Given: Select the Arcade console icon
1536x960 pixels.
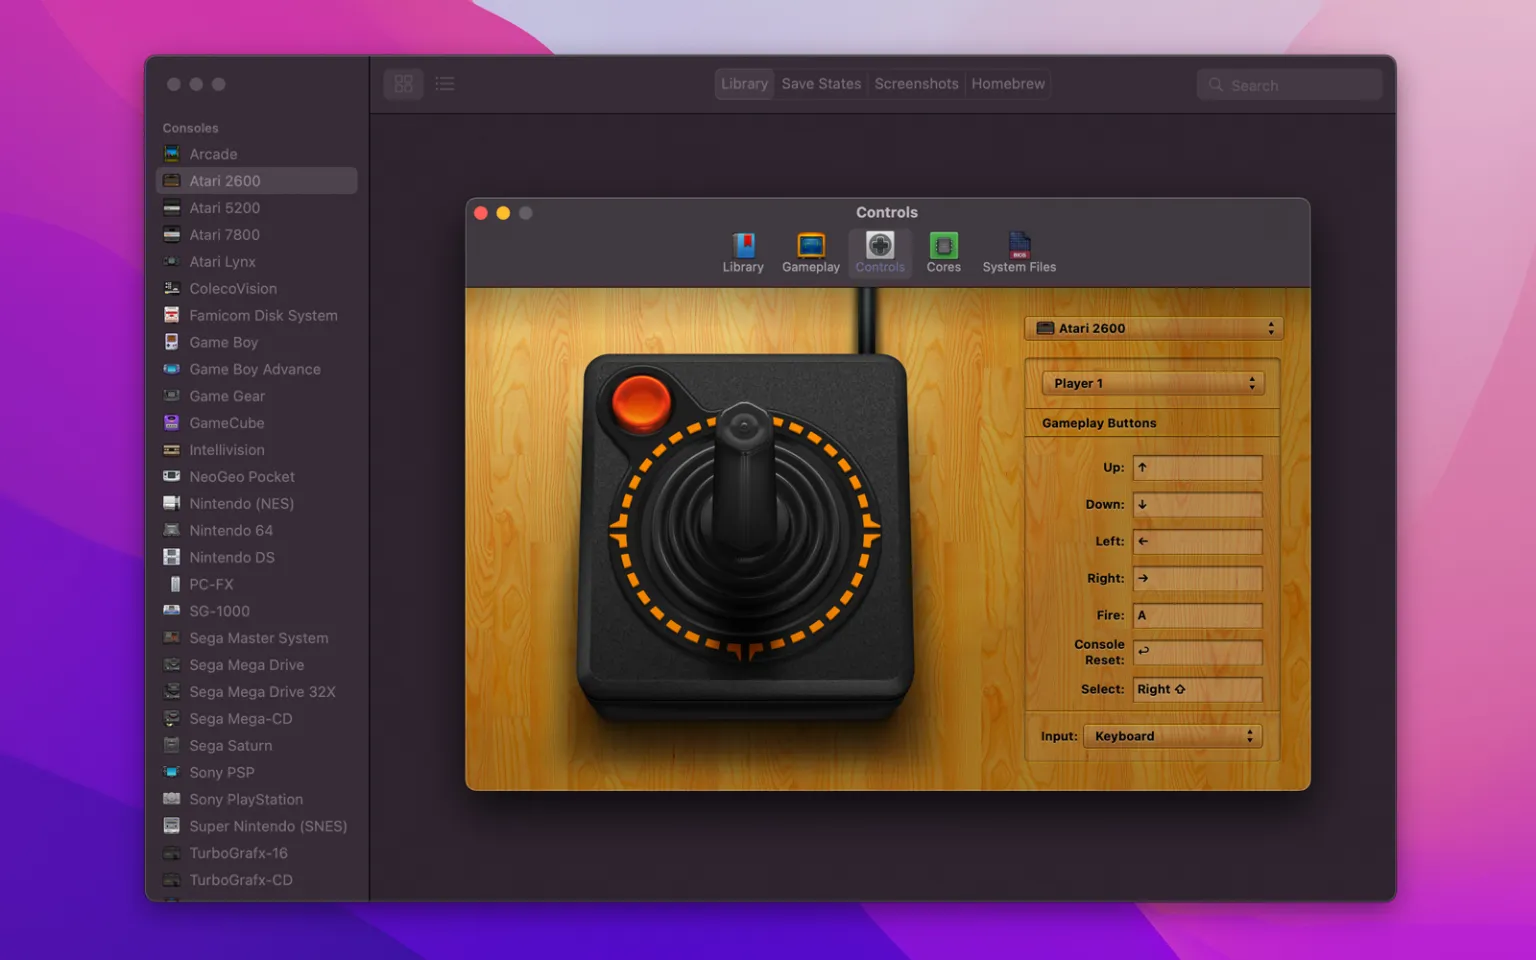Looking at the screenshot, I should point(171,153).
